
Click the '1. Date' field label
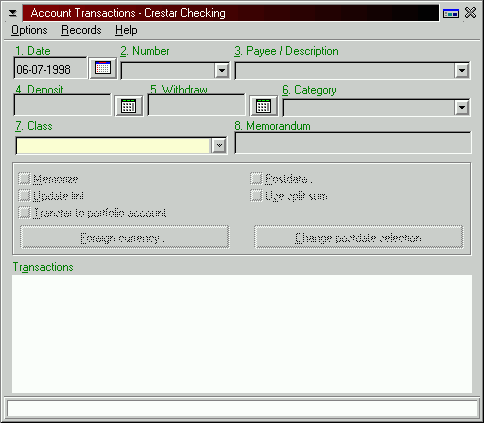[33, 51]
